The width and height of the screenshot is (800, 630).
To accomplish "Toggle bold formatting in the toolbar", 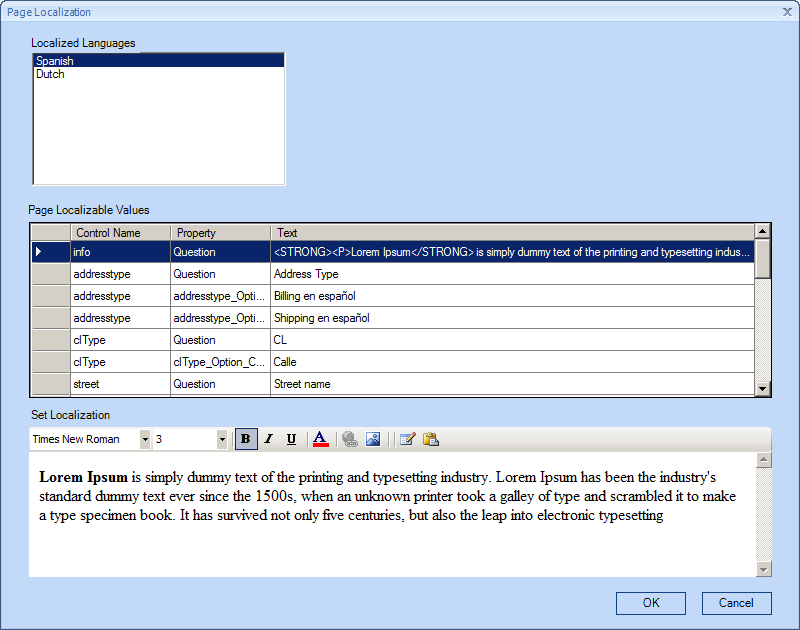I will pyautogui.click(x=245, y=439).
